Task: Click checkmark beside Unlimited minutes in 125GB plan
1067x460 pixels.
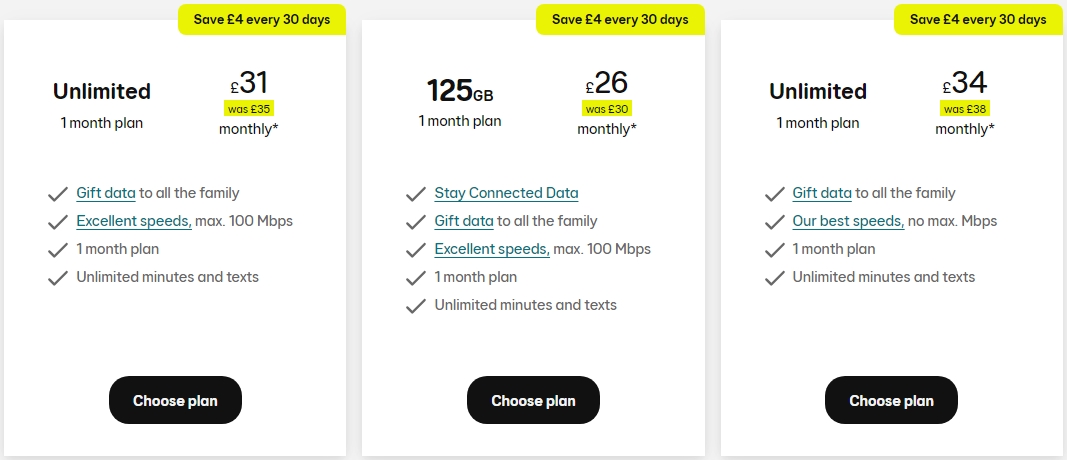Action: (415, 306)
